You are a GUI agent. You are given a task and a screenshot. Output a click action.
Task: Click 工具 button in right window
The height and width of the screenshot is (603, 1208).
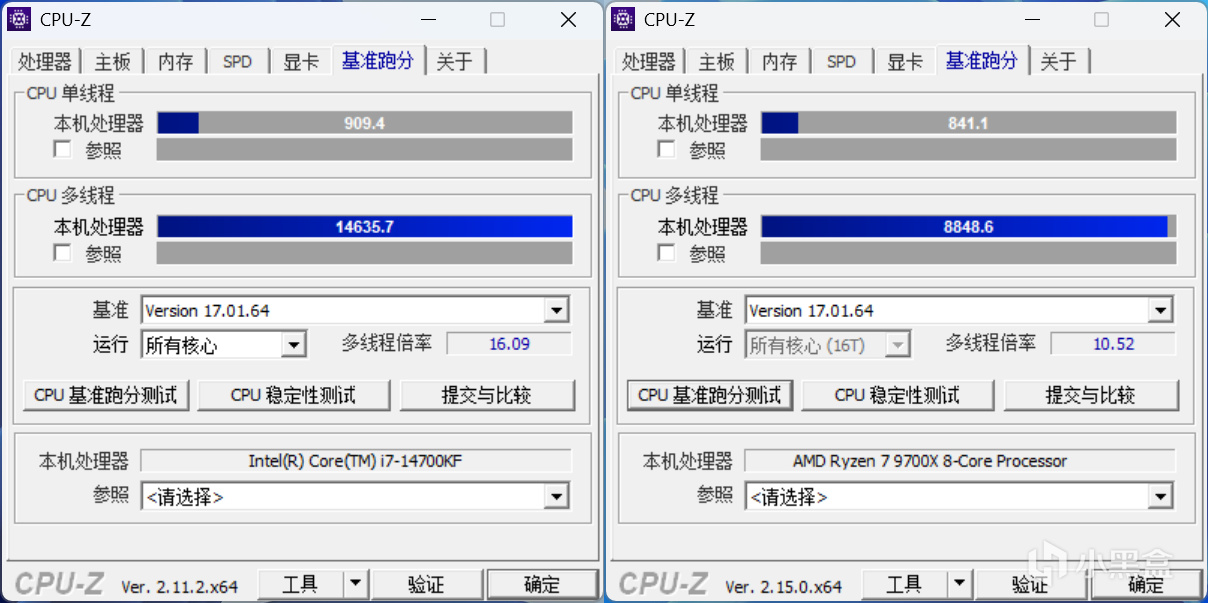905,584
